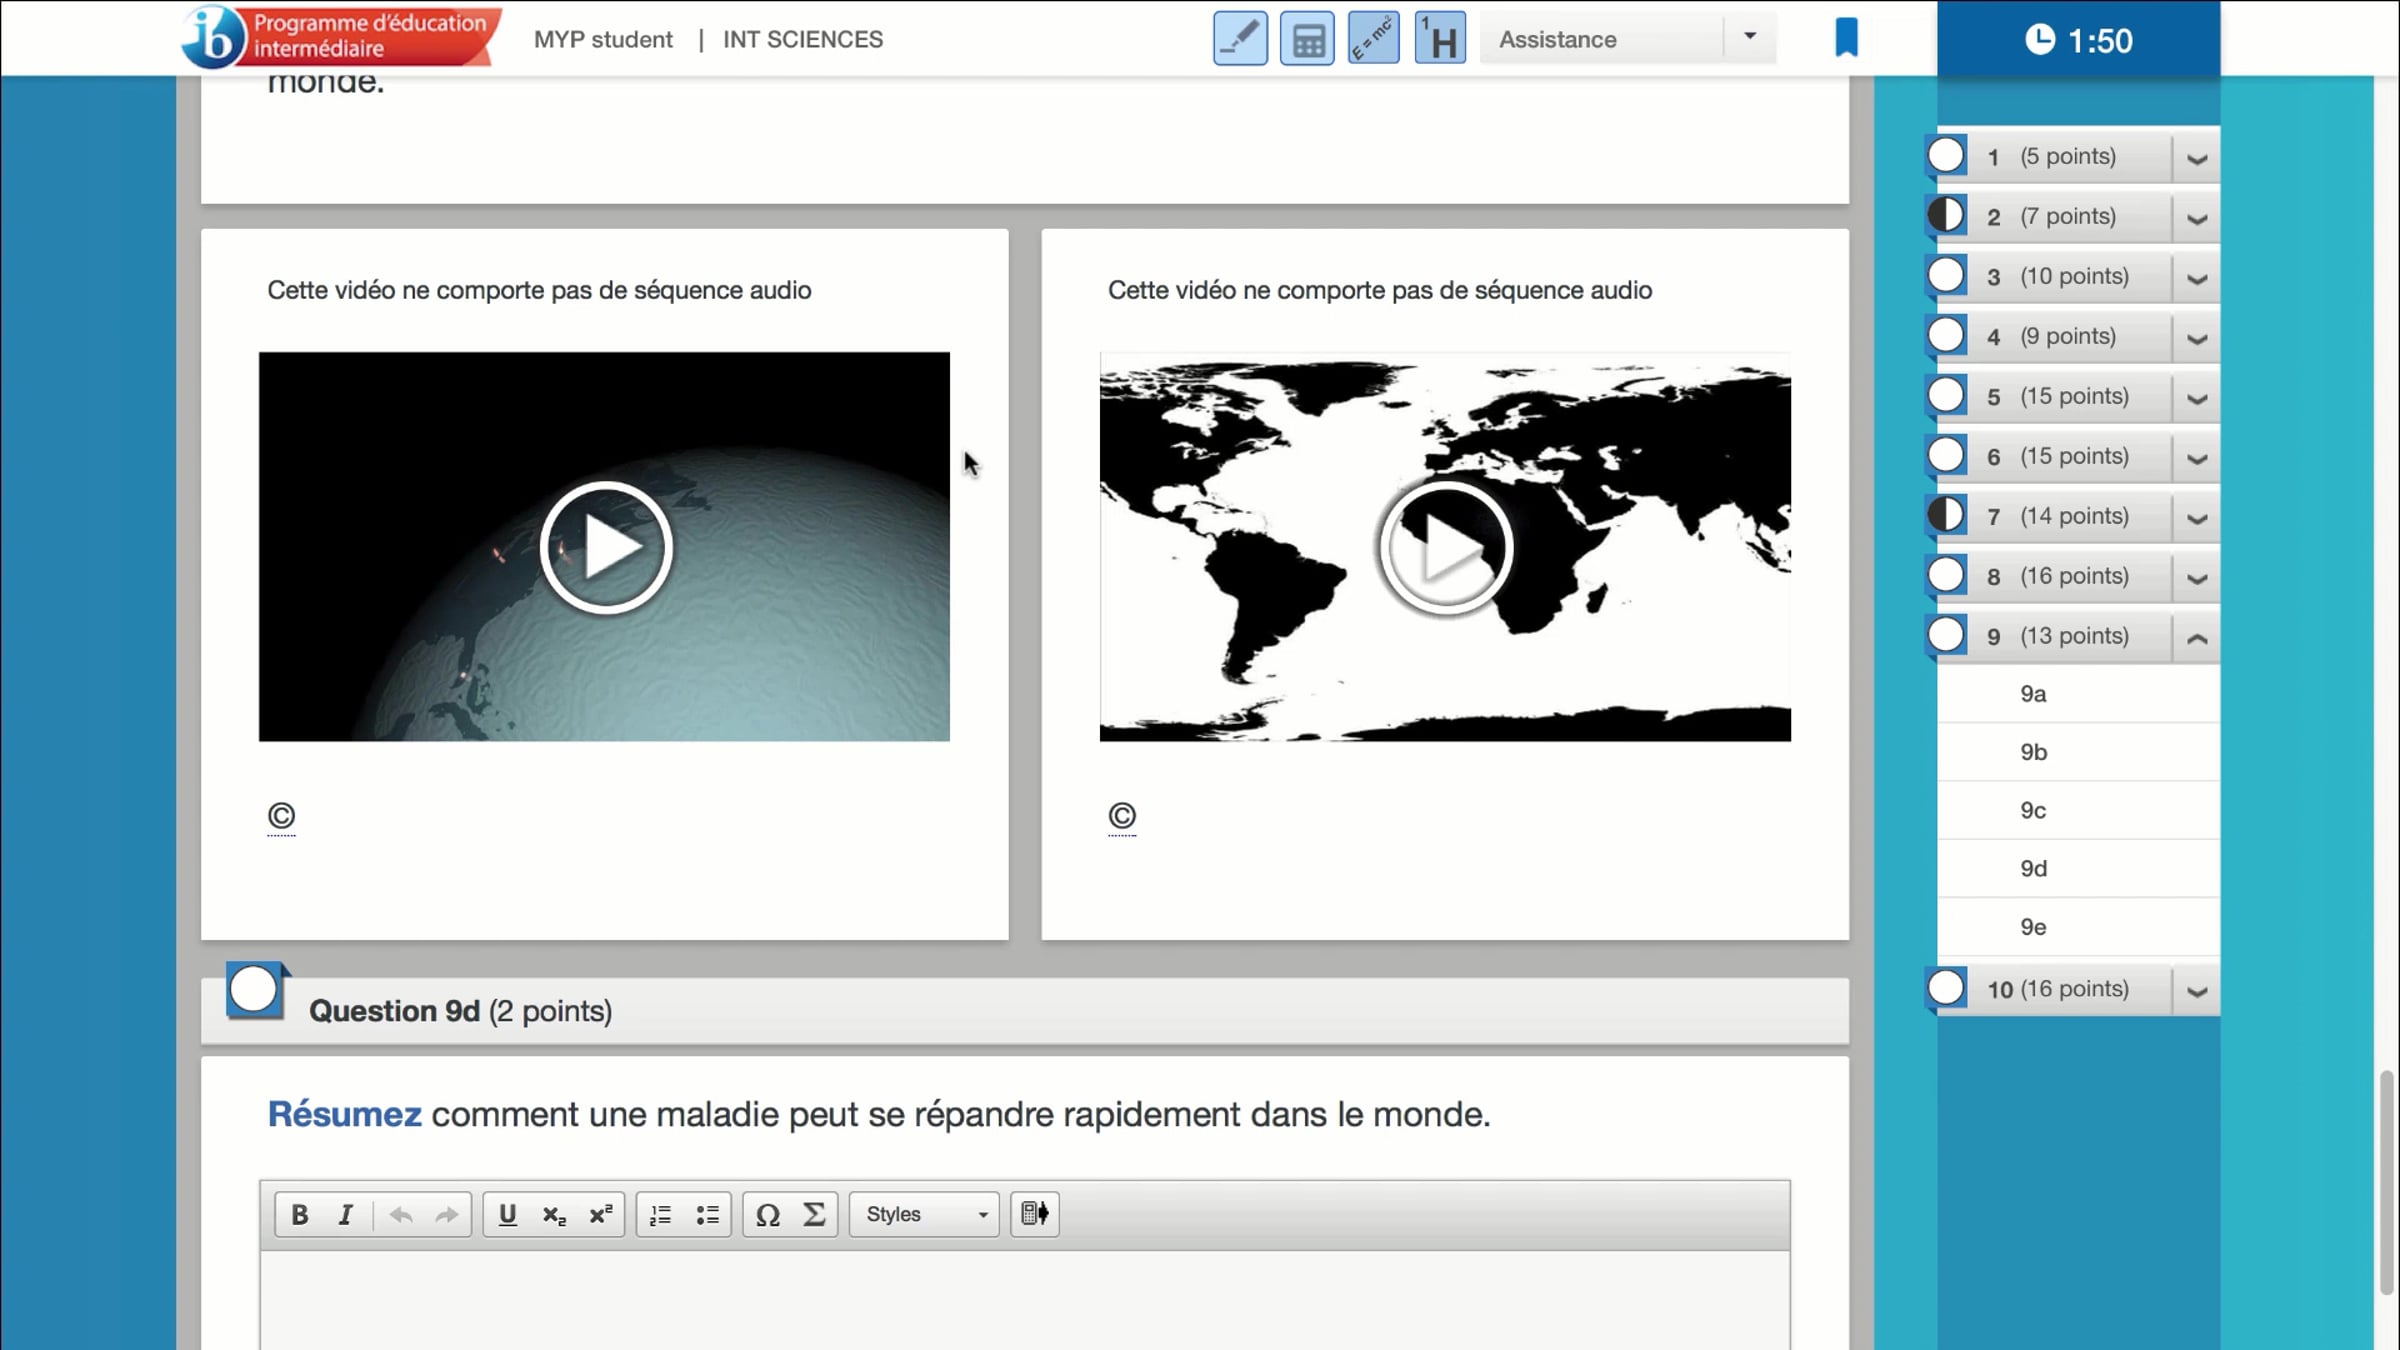
Task: Navigate to sub-question 9b
Action: click(x=2033, y=752)
